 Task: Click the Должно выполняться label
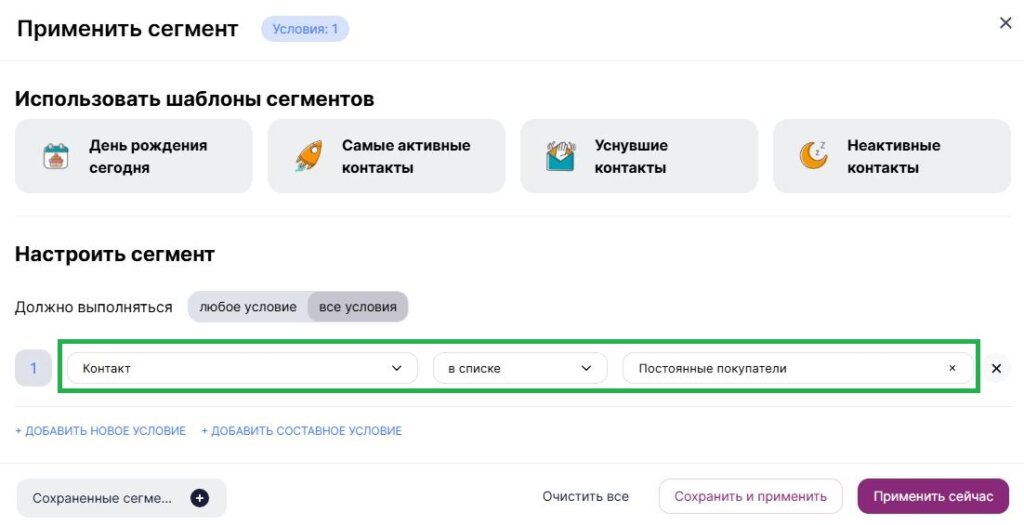pyautogui.click(x=93, y=308)
